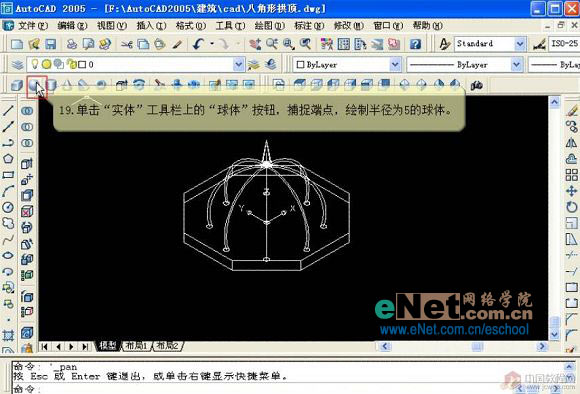Switch to the 模型 tab
The image size is (580, 394).
tap(108, 346)
